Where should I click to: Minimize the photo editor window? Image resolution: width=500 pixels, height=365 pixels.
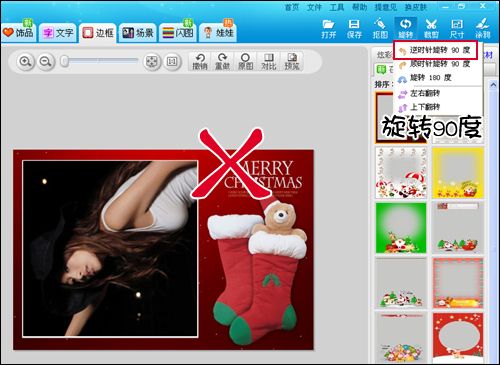445,6
